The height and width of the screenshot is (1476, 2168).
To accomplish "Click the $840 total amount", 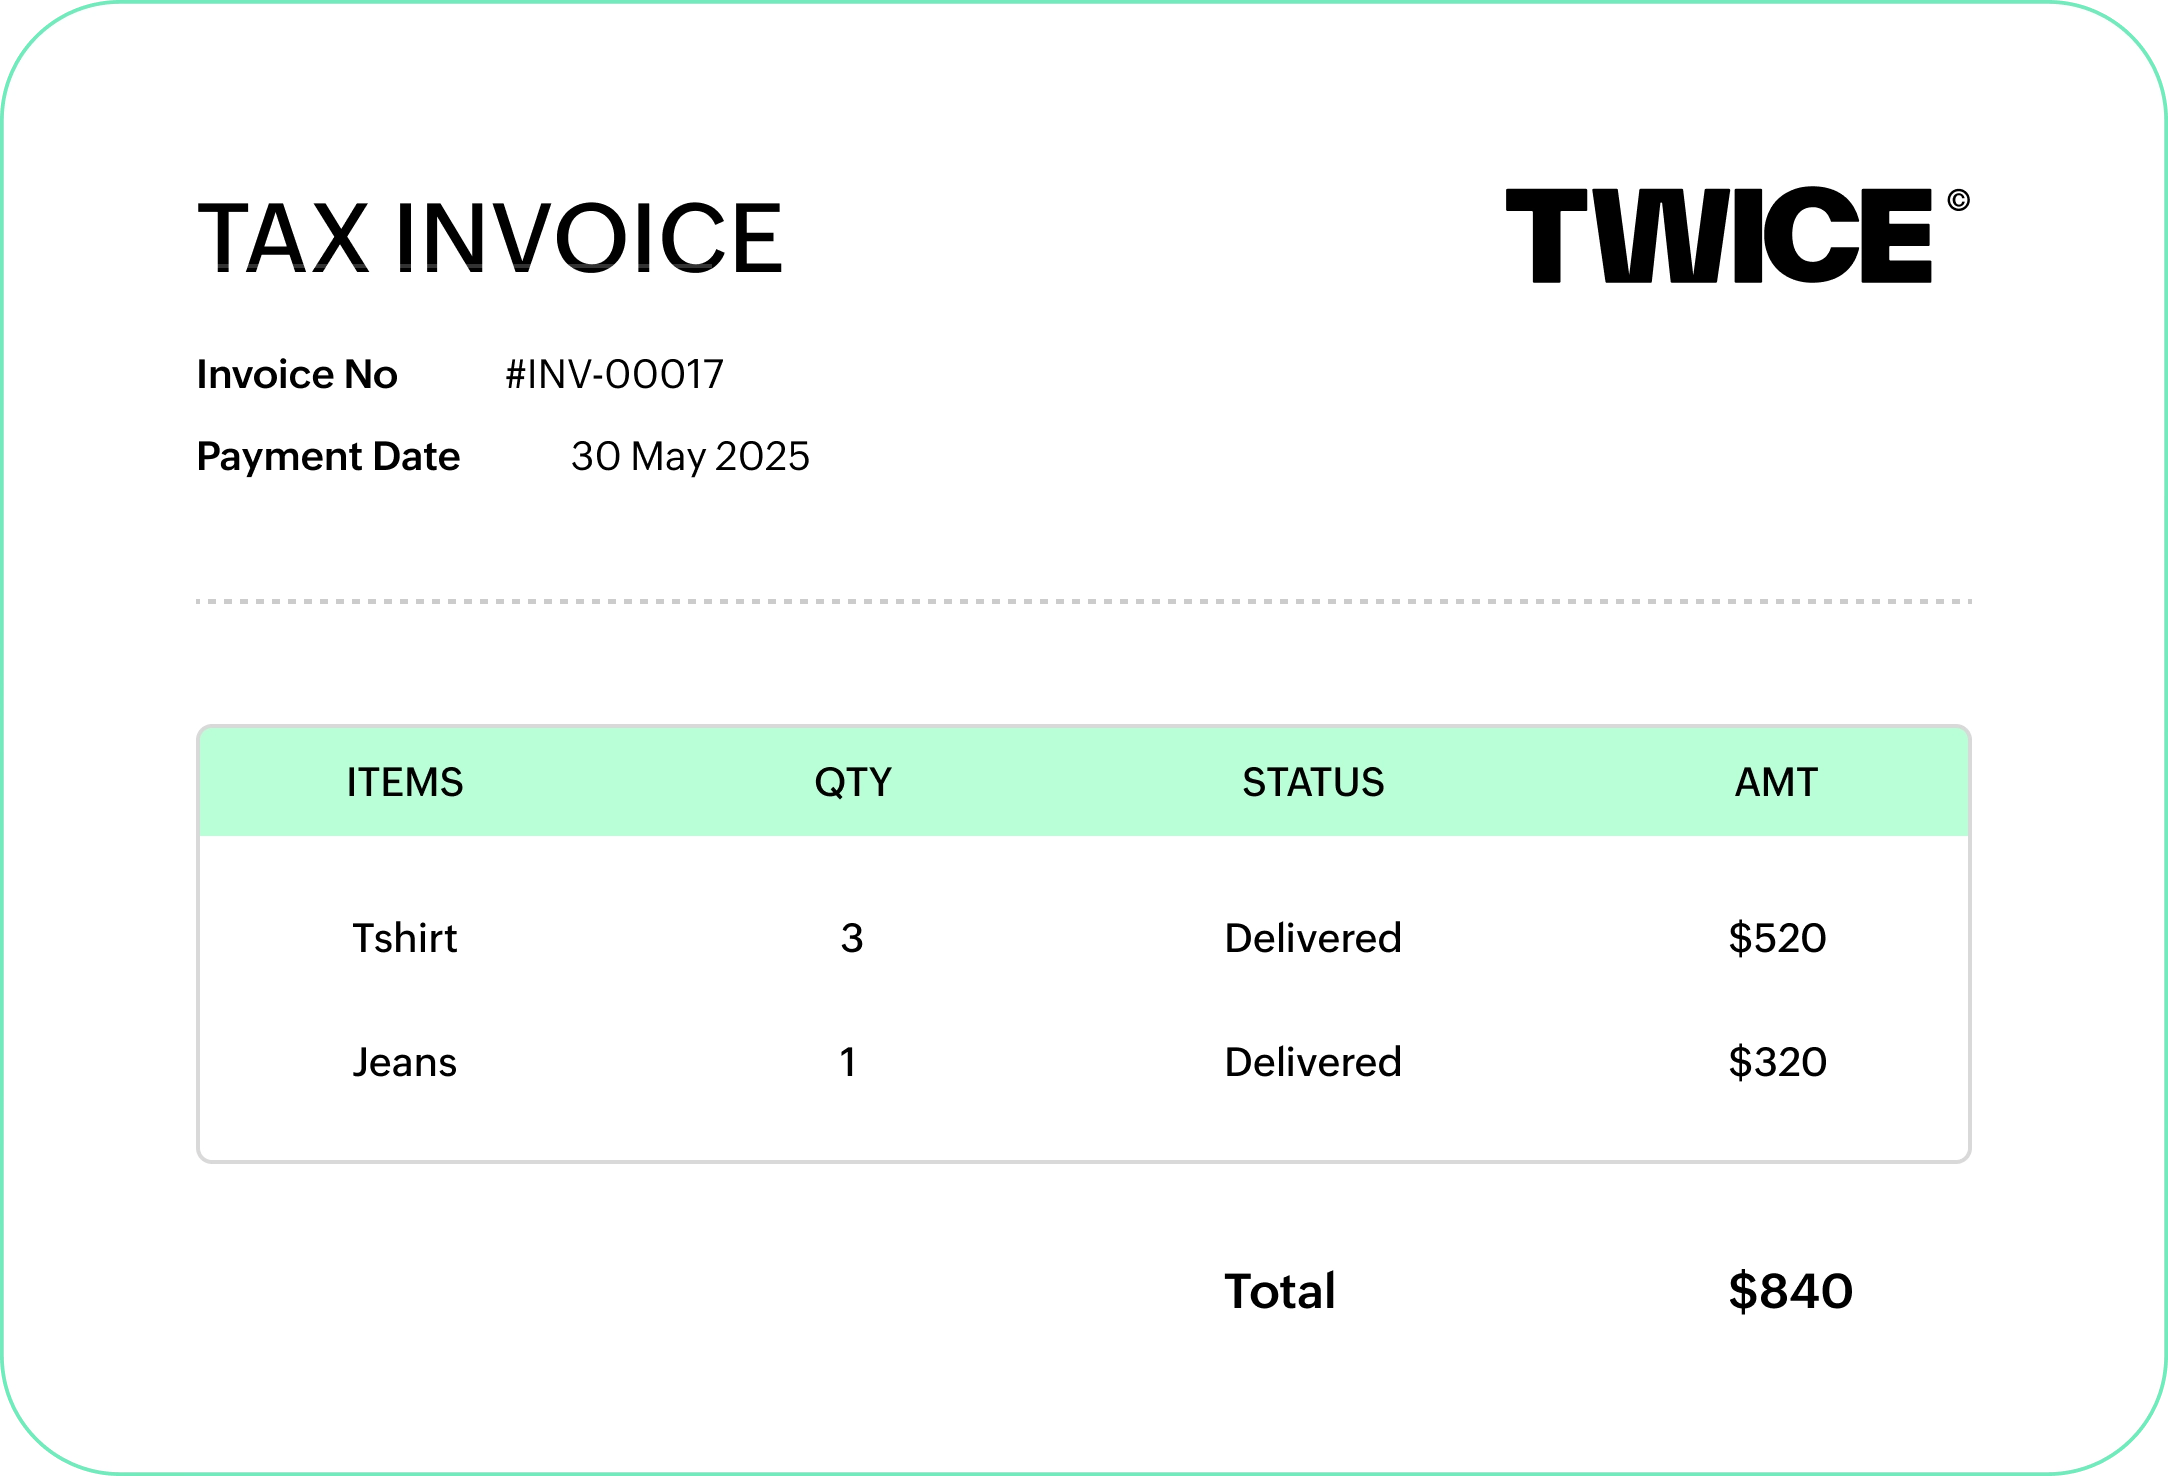I will tap(1790, 1291).
